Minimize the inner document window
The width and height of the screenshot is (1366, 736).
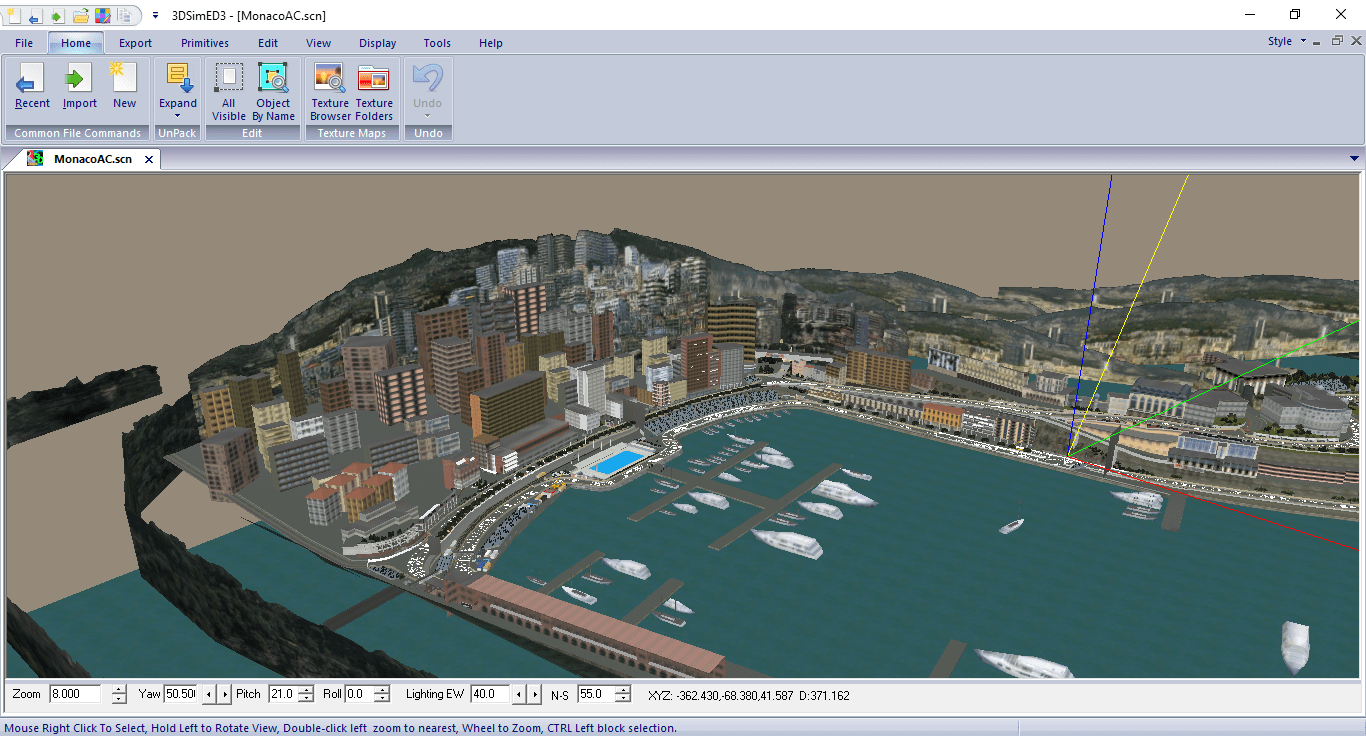click(1319, 42)
